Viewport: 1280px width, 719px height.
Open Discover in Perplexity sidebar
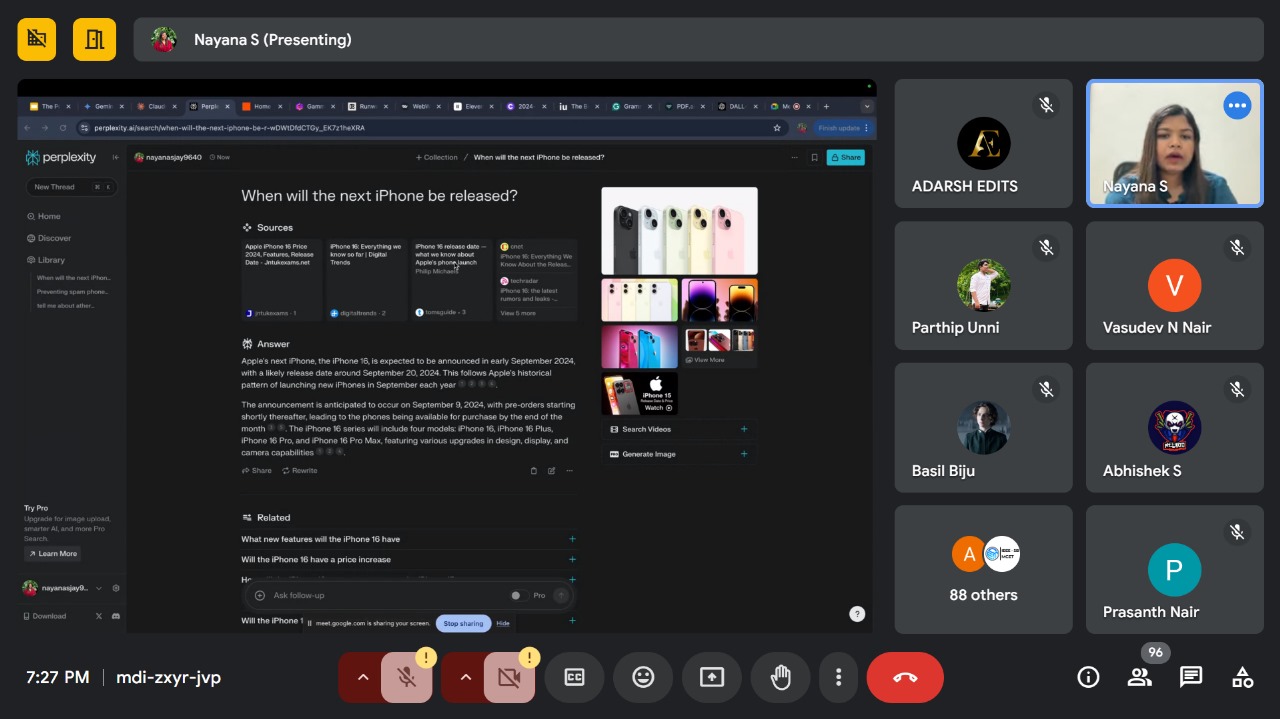tap(49, 238)
